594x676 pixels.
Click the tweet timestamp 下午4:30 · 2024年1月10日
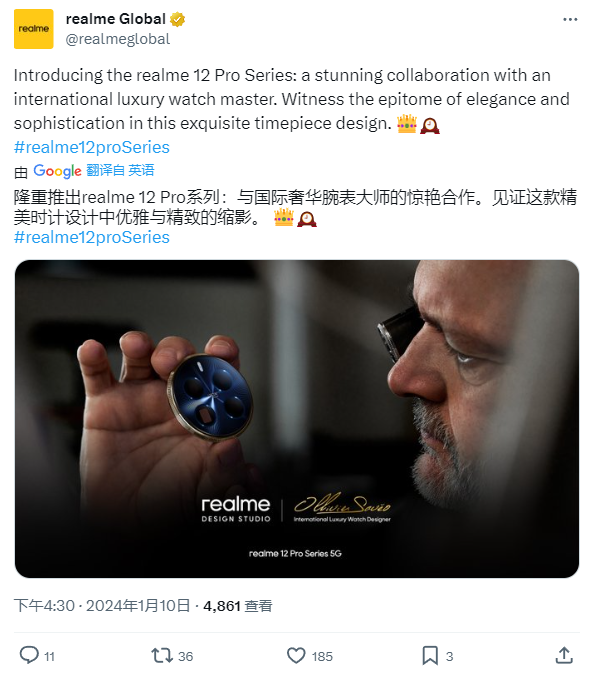102,606
